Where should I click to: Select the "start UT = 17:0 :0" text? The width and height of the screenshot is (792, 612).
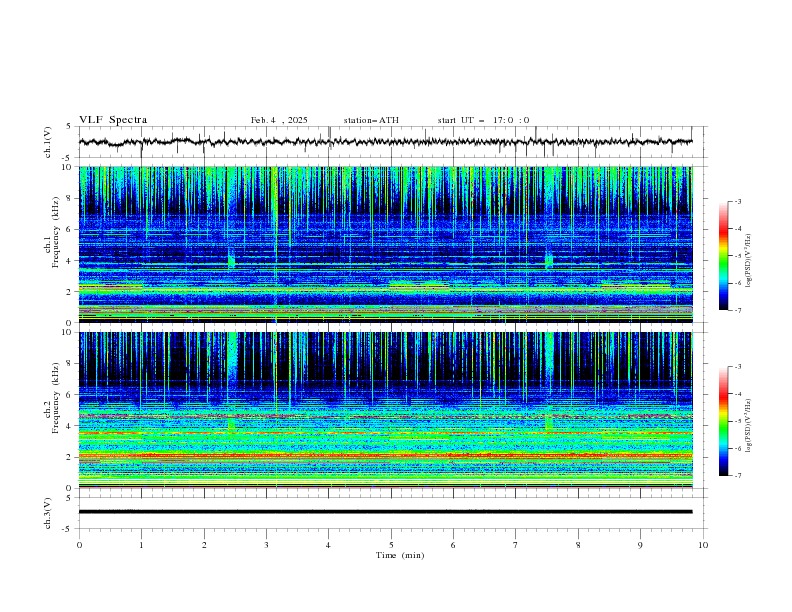click(483, 120)
